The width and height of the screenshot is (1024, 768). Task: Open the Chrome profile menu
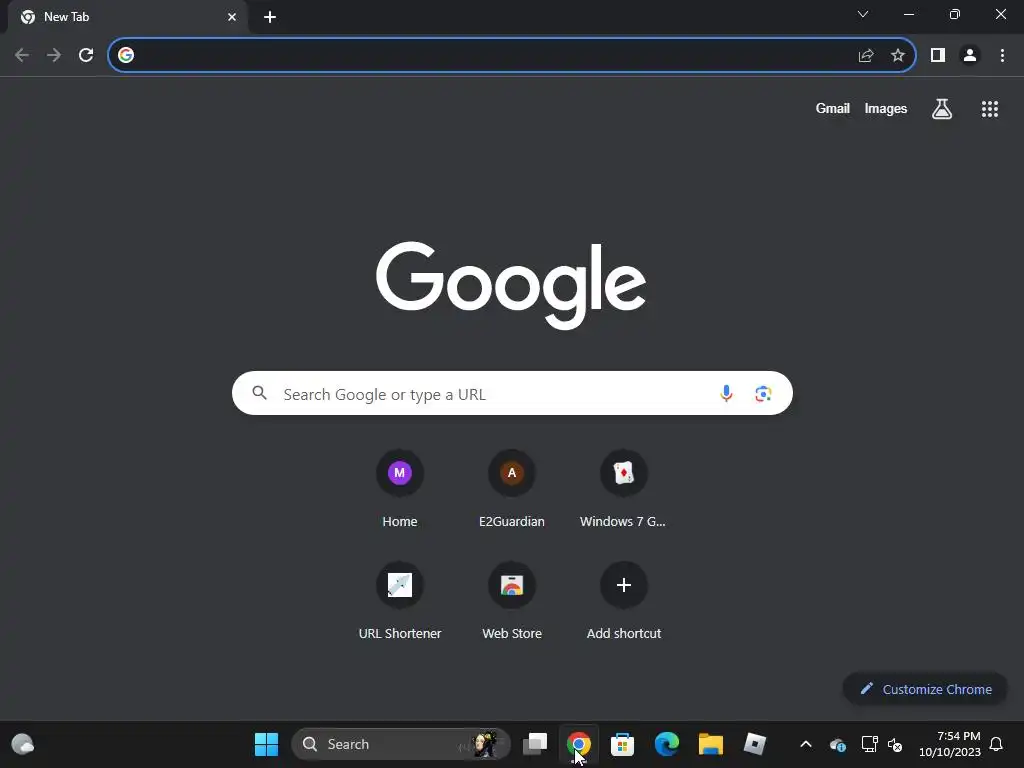point(970,56)
